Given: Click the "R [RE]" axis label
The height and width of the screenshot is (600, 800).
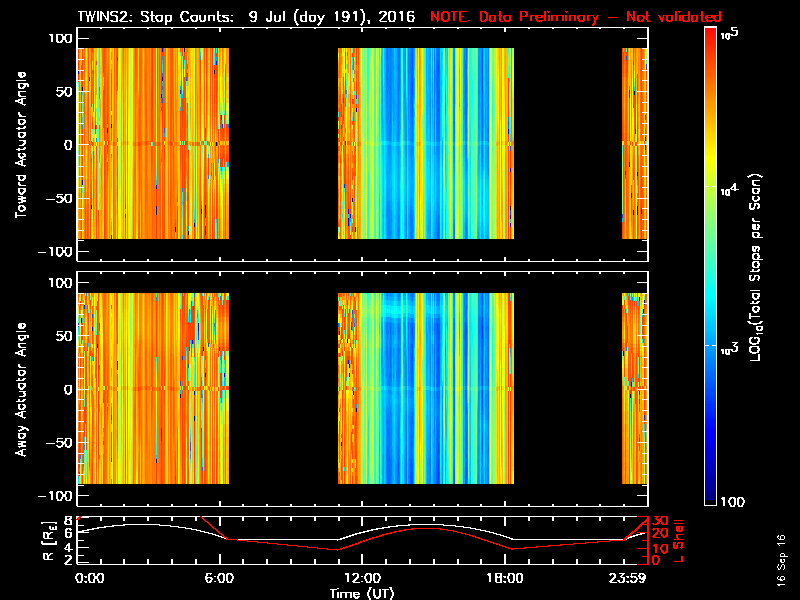Looking at the screenshot, I should 48,541.
